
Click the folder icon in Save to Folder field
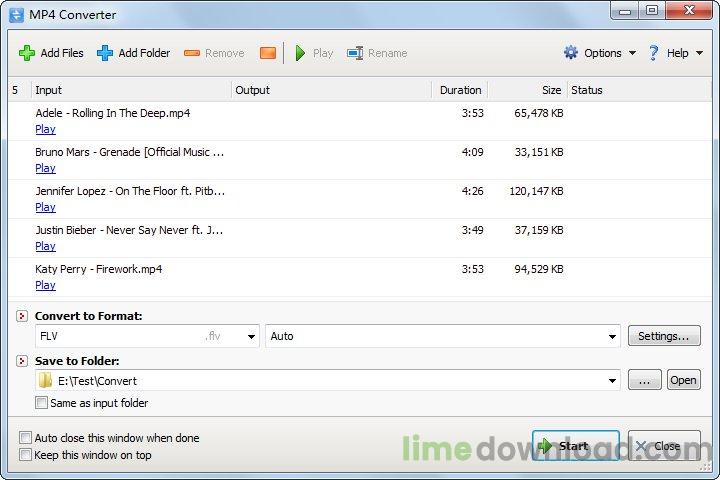click(45, 381)
